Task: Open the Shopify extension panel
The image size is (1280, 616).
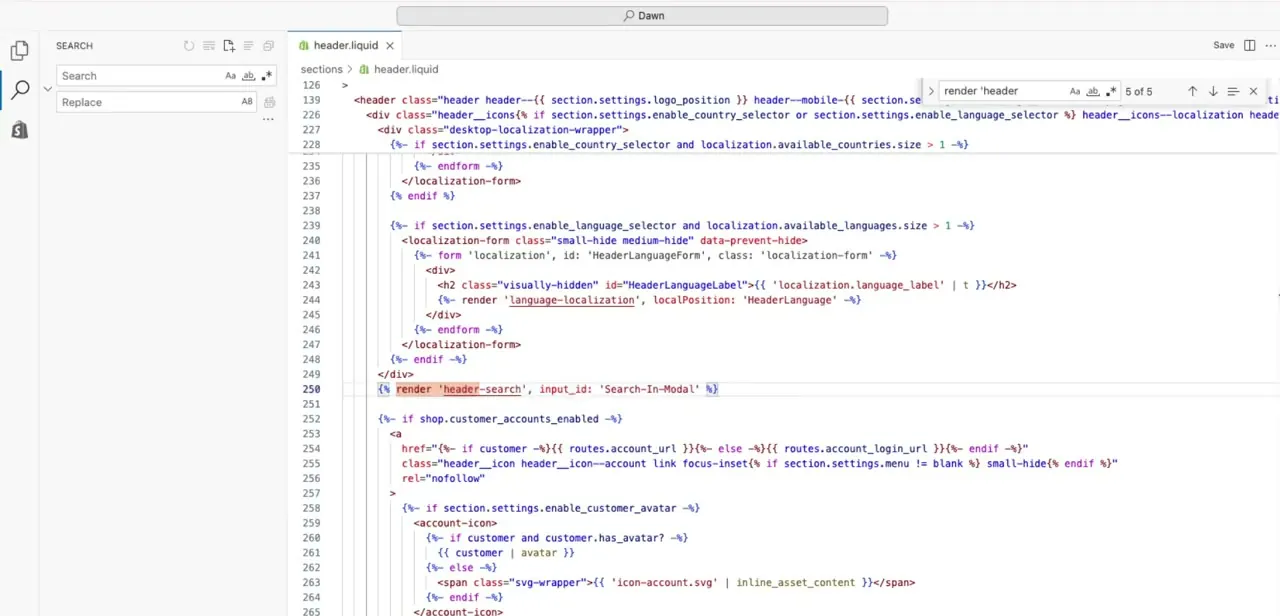Action: 19,131
